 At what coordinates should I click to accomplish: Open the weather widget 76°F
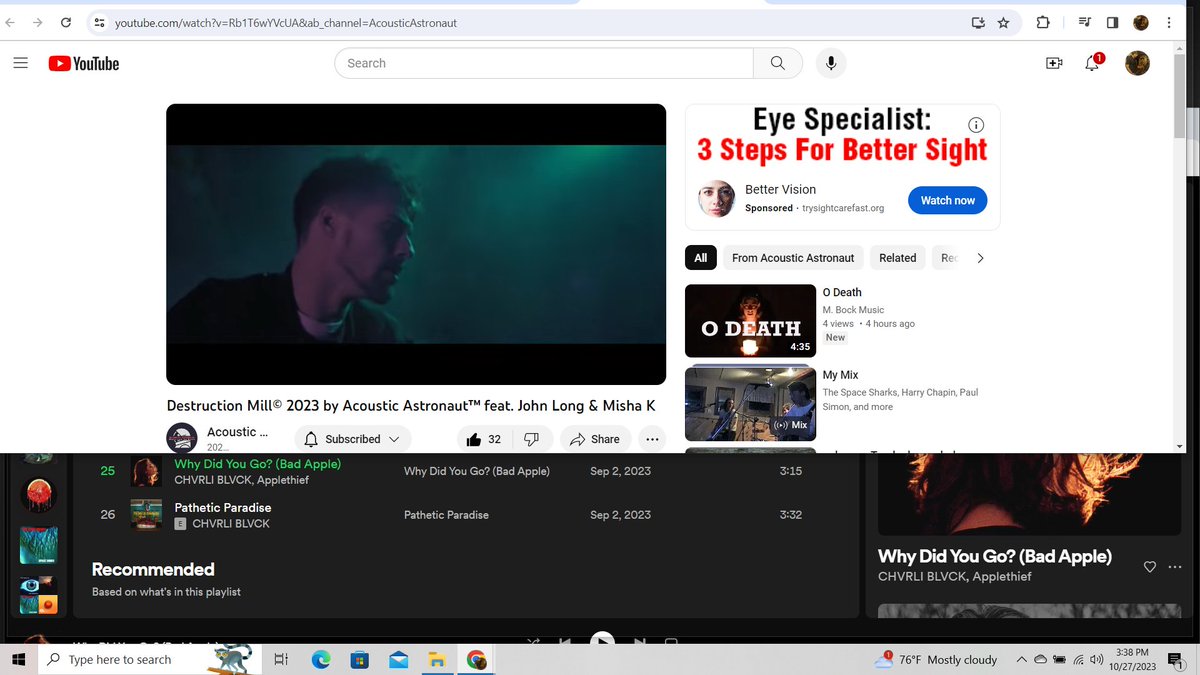tap(935, 660)
